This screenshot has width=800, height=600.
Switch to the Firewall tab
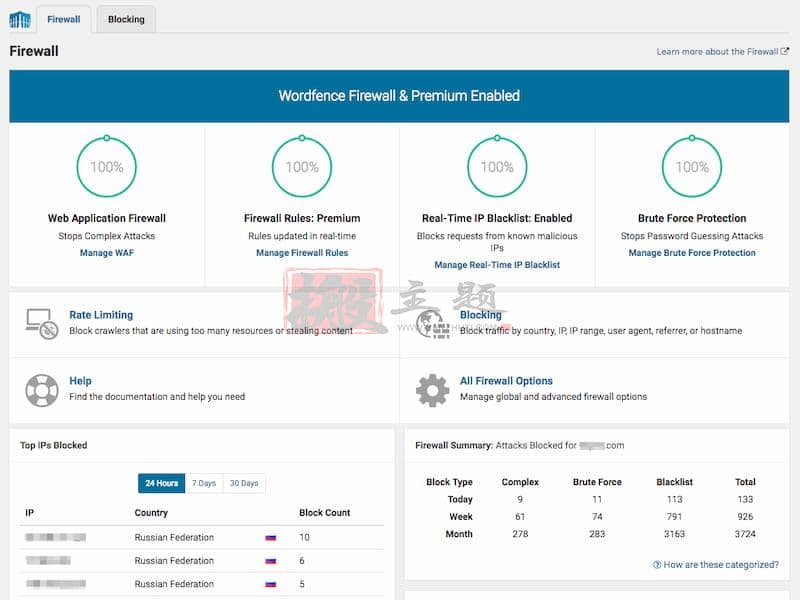64,19
